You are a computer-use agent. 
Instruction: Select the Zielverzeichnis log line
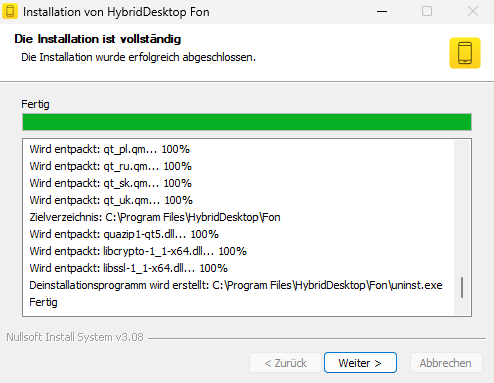155,217
